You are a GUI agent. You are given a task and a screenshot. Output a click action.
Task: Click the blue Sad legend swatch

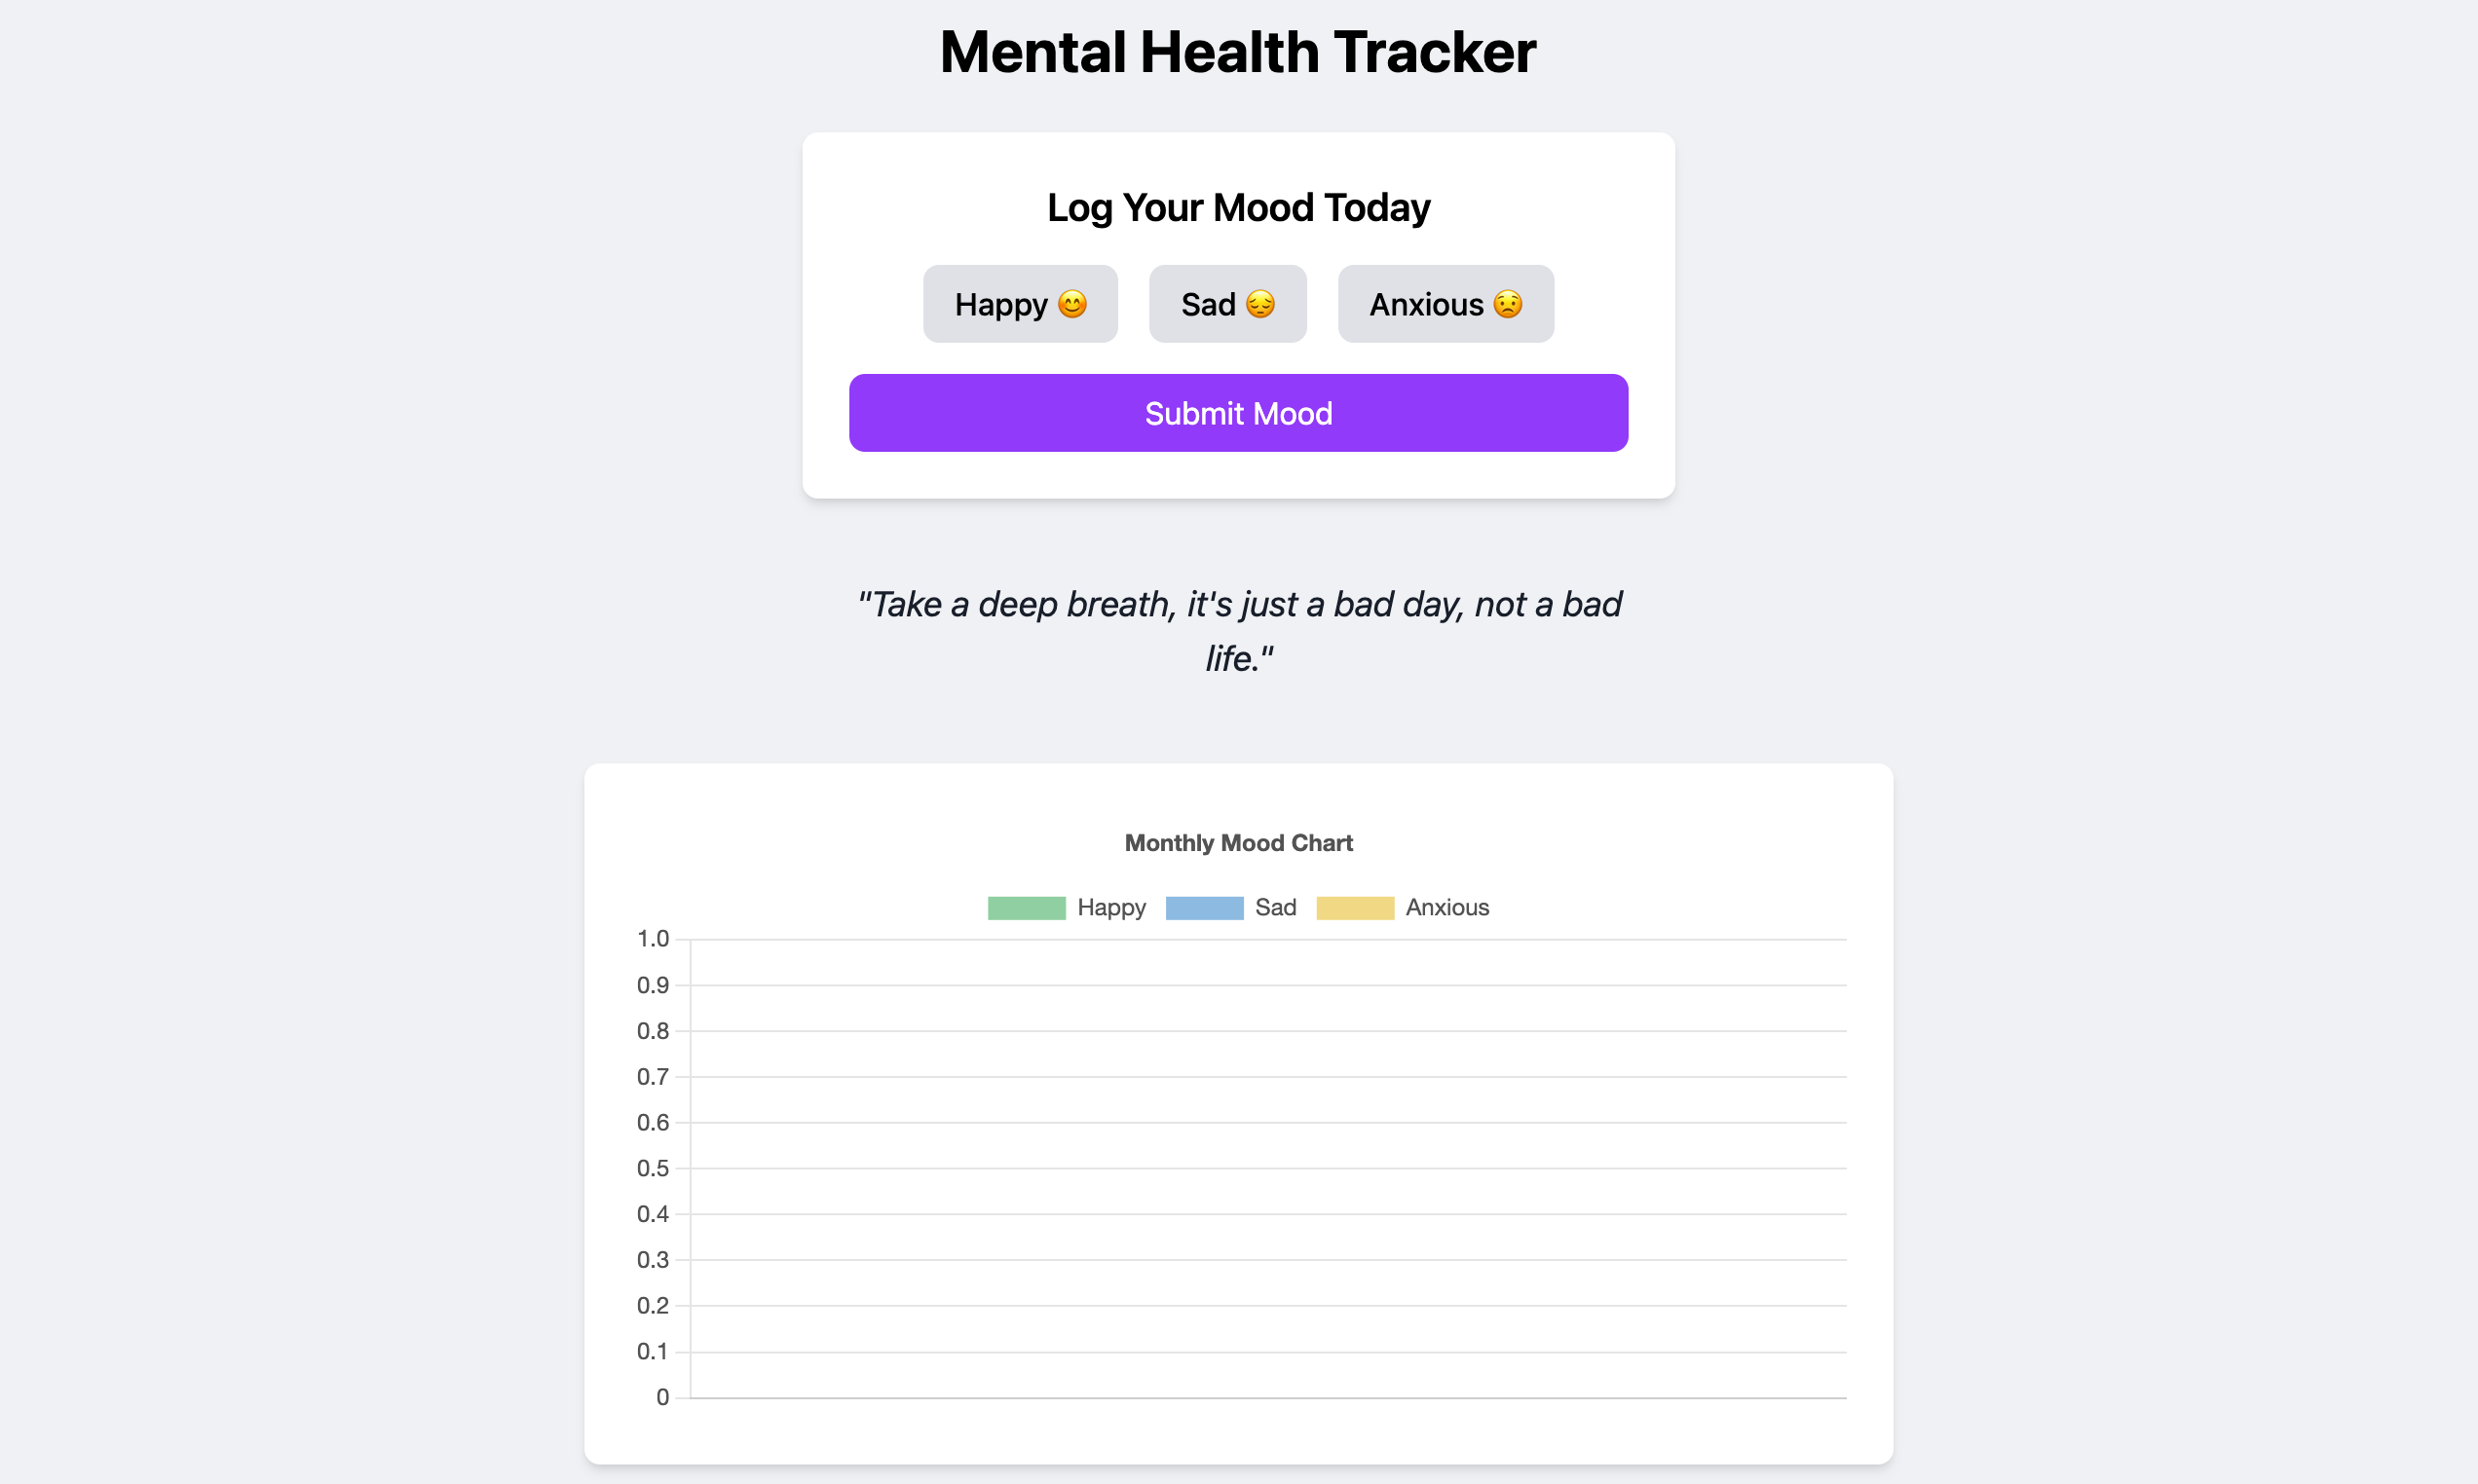click(x=1204, y=908)
